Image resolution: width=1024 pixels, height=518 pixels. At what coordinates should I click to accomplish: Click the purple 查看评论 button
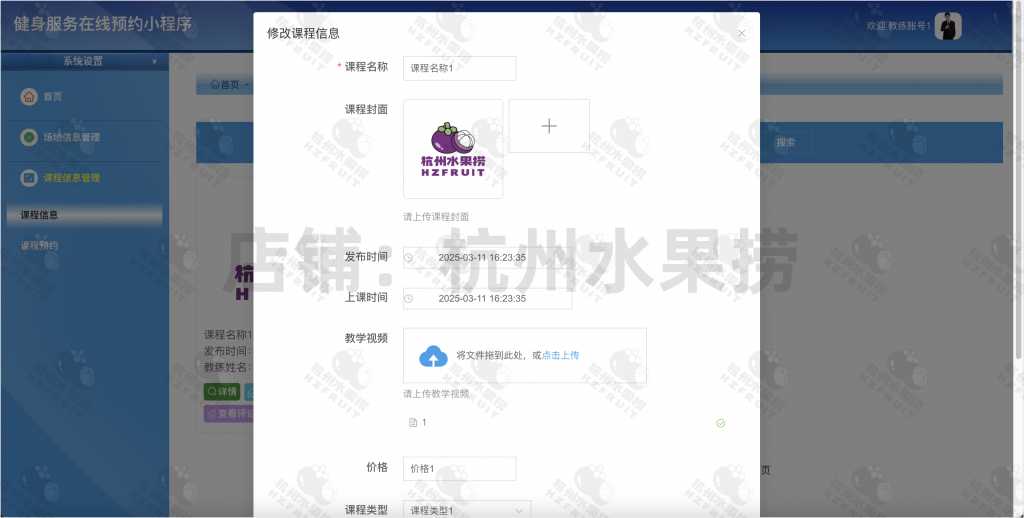coord(229,413)
